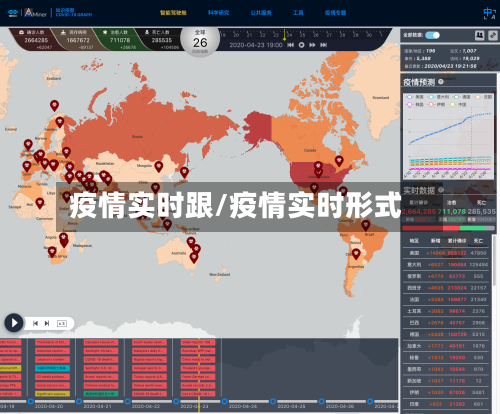
Task: Click the event pin over Mongolia on the map
Action: pyautogui.click(x=159, y=166)
